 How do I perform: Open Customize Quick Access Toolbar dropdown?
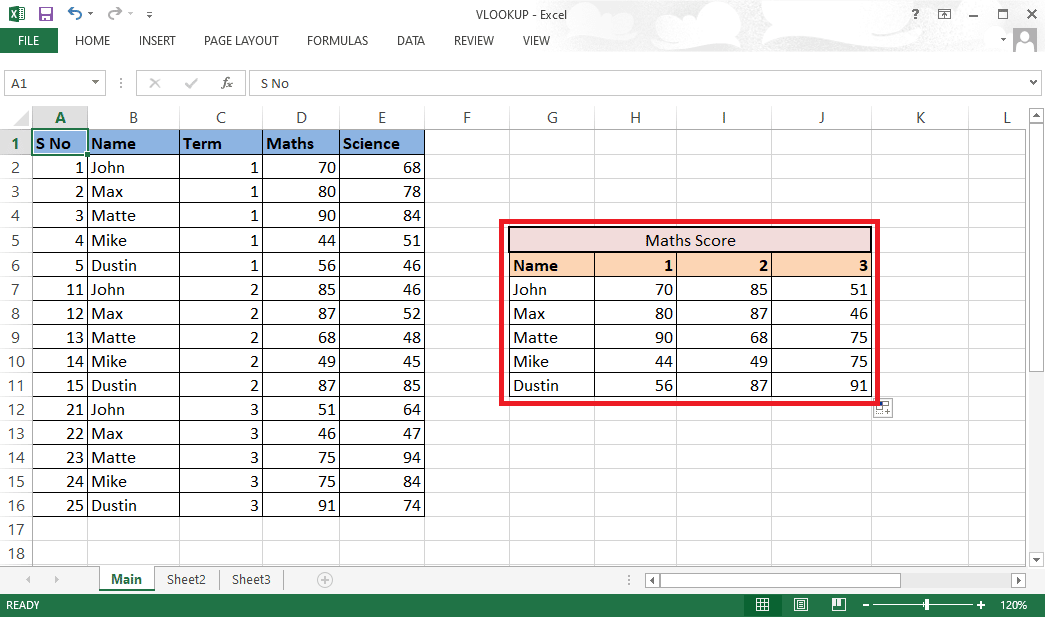click(149, 14)
